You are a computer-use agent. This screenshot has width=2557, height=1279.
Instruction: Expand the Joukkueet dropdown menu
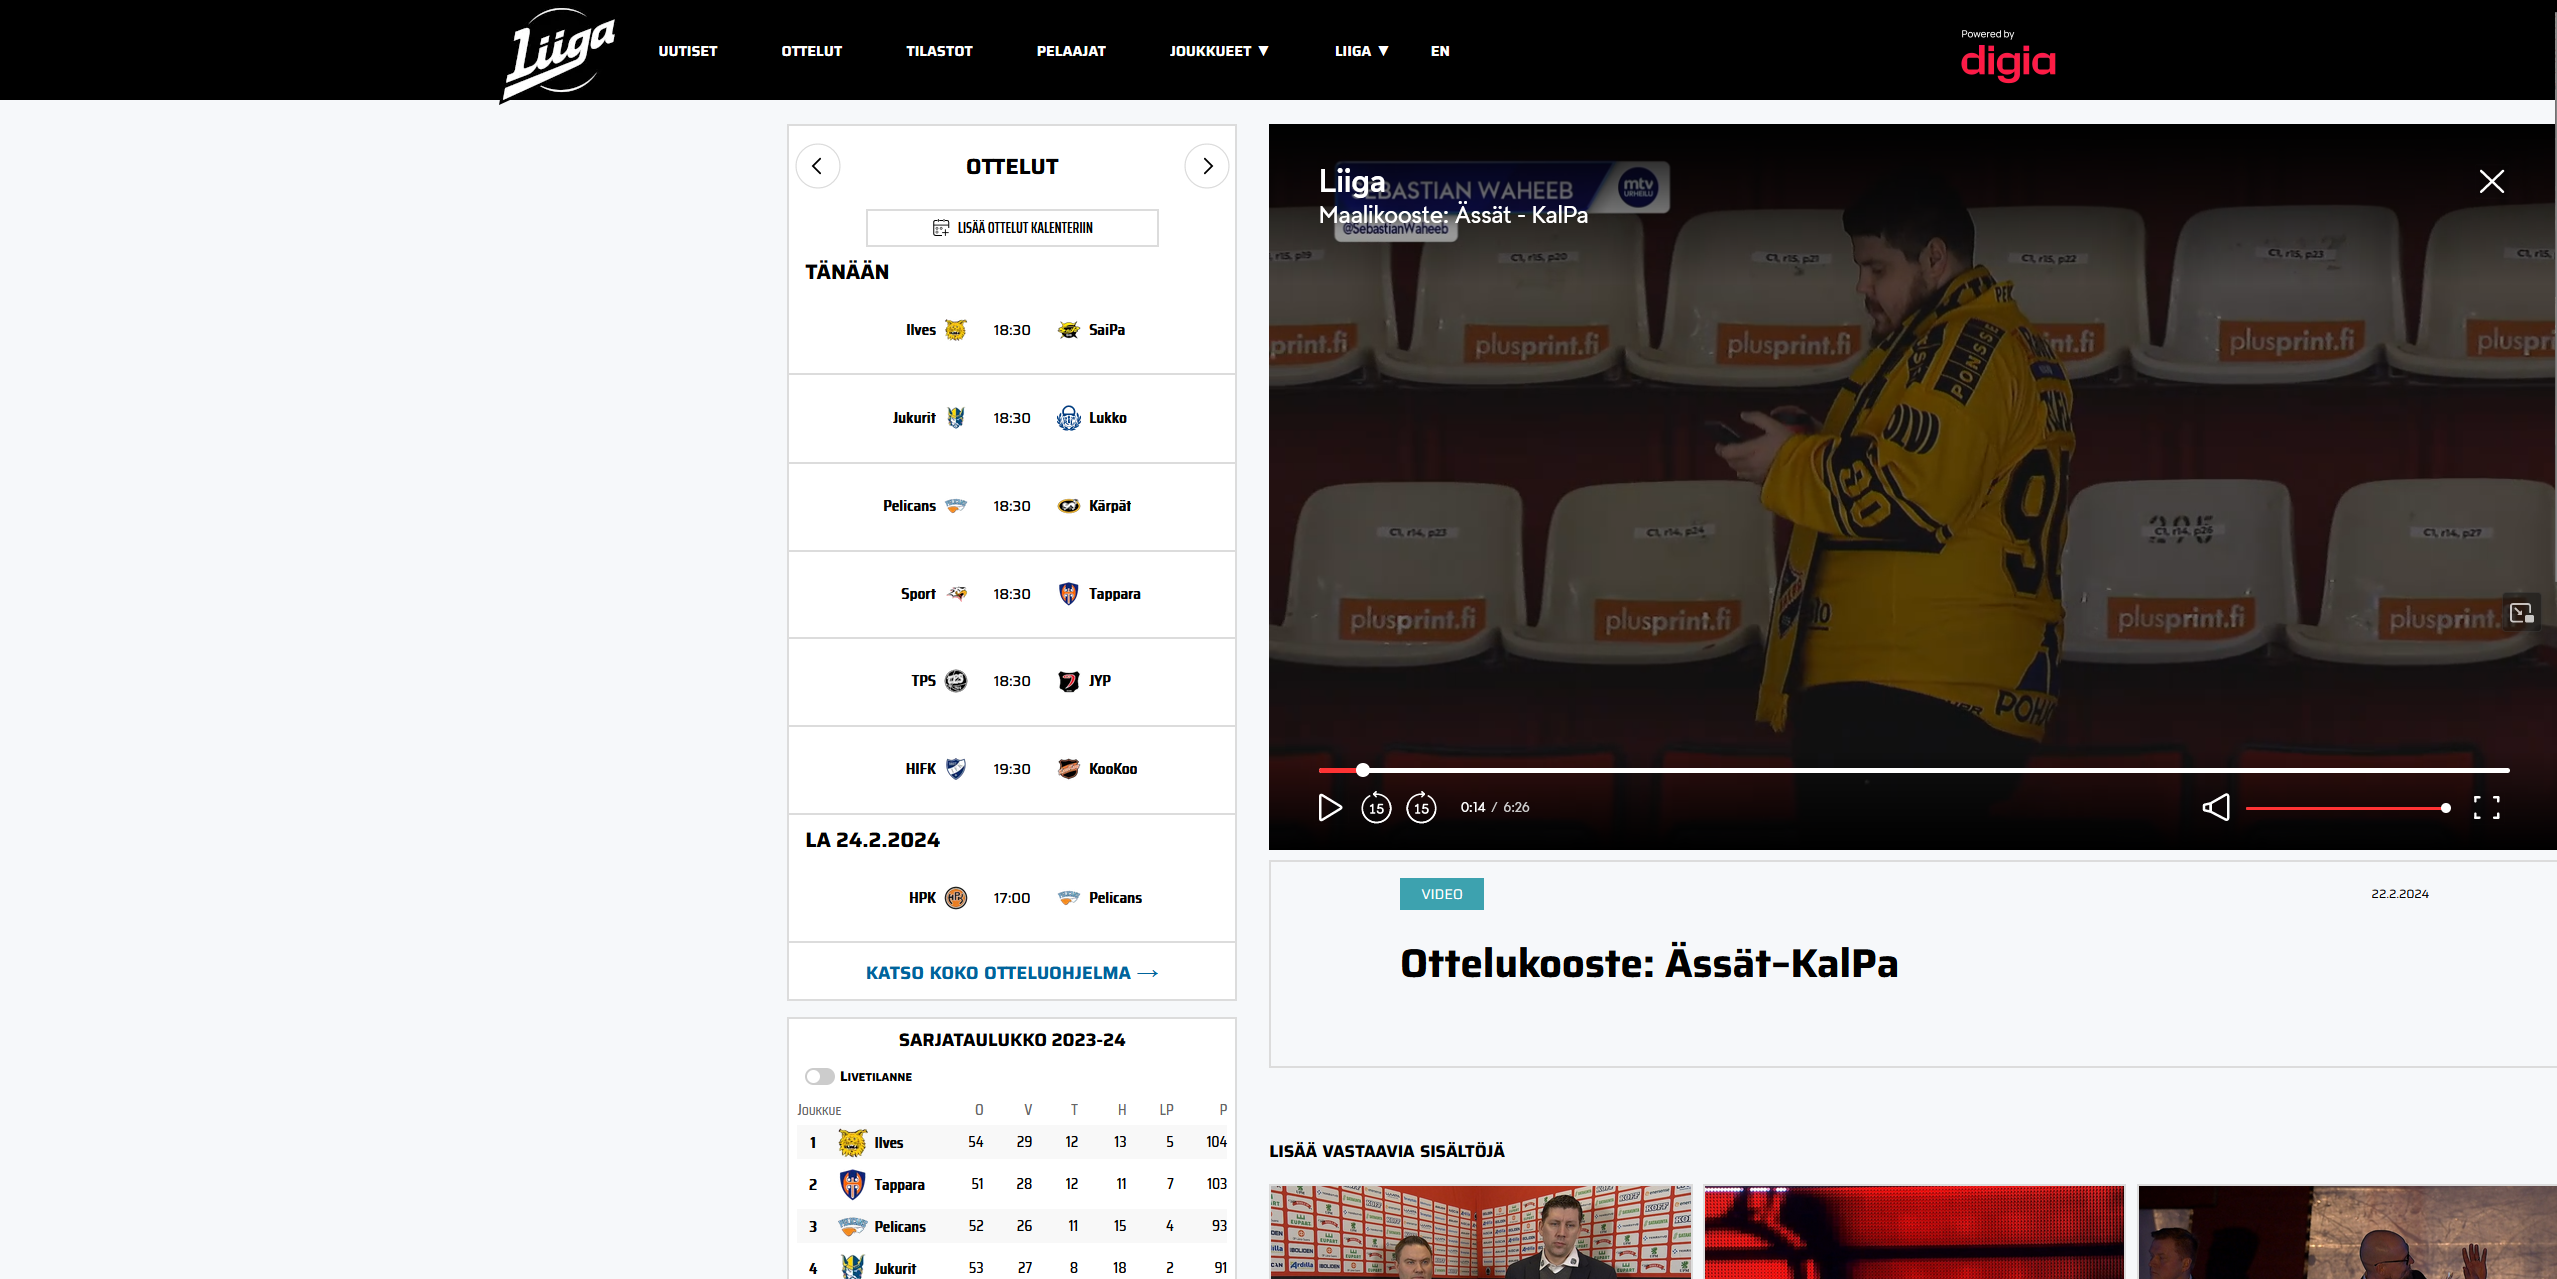(x=1218, y=51)
